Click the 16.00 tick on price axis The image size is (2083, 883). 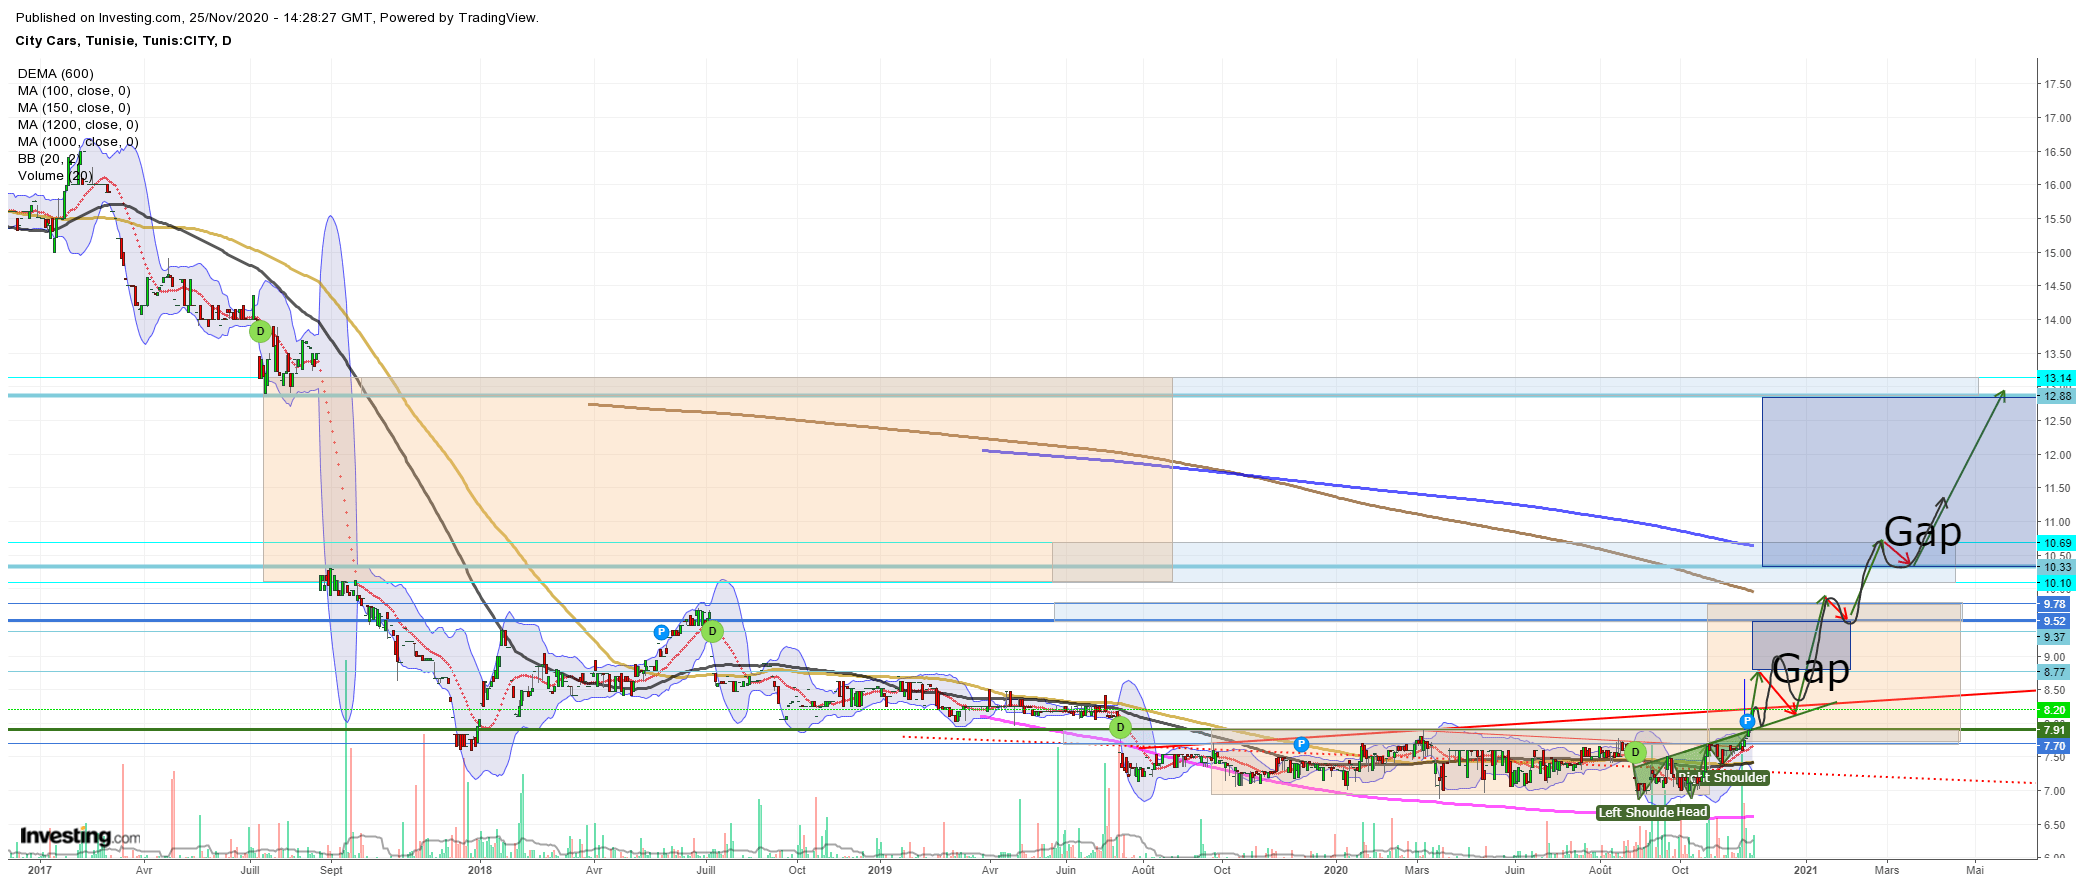[2058, 185]
